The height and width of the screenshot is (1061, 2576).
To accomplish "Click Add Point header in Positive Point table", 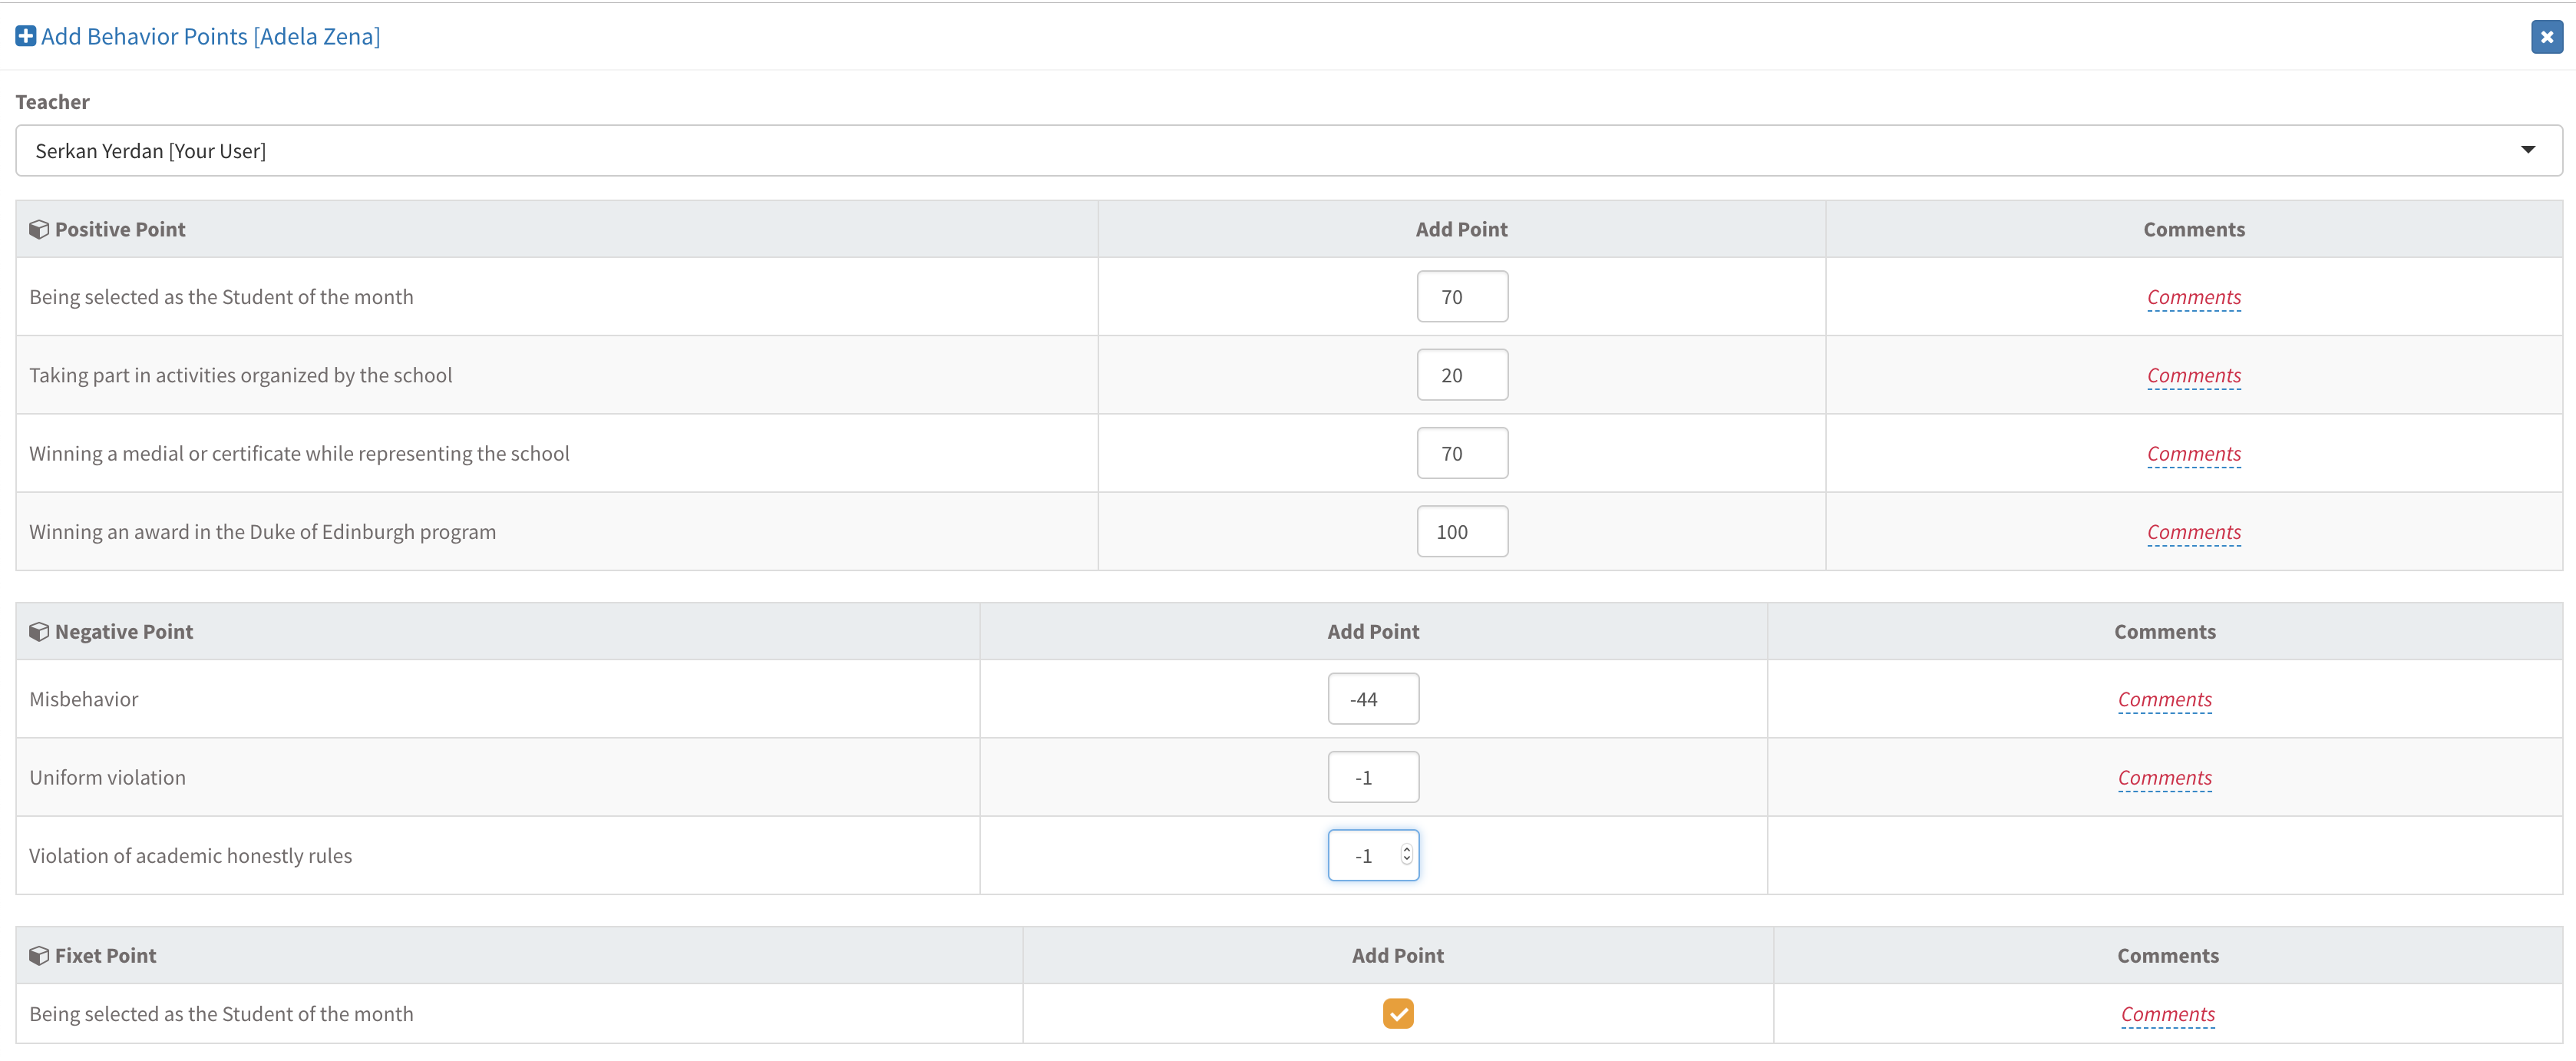I will coord(1461,230).
